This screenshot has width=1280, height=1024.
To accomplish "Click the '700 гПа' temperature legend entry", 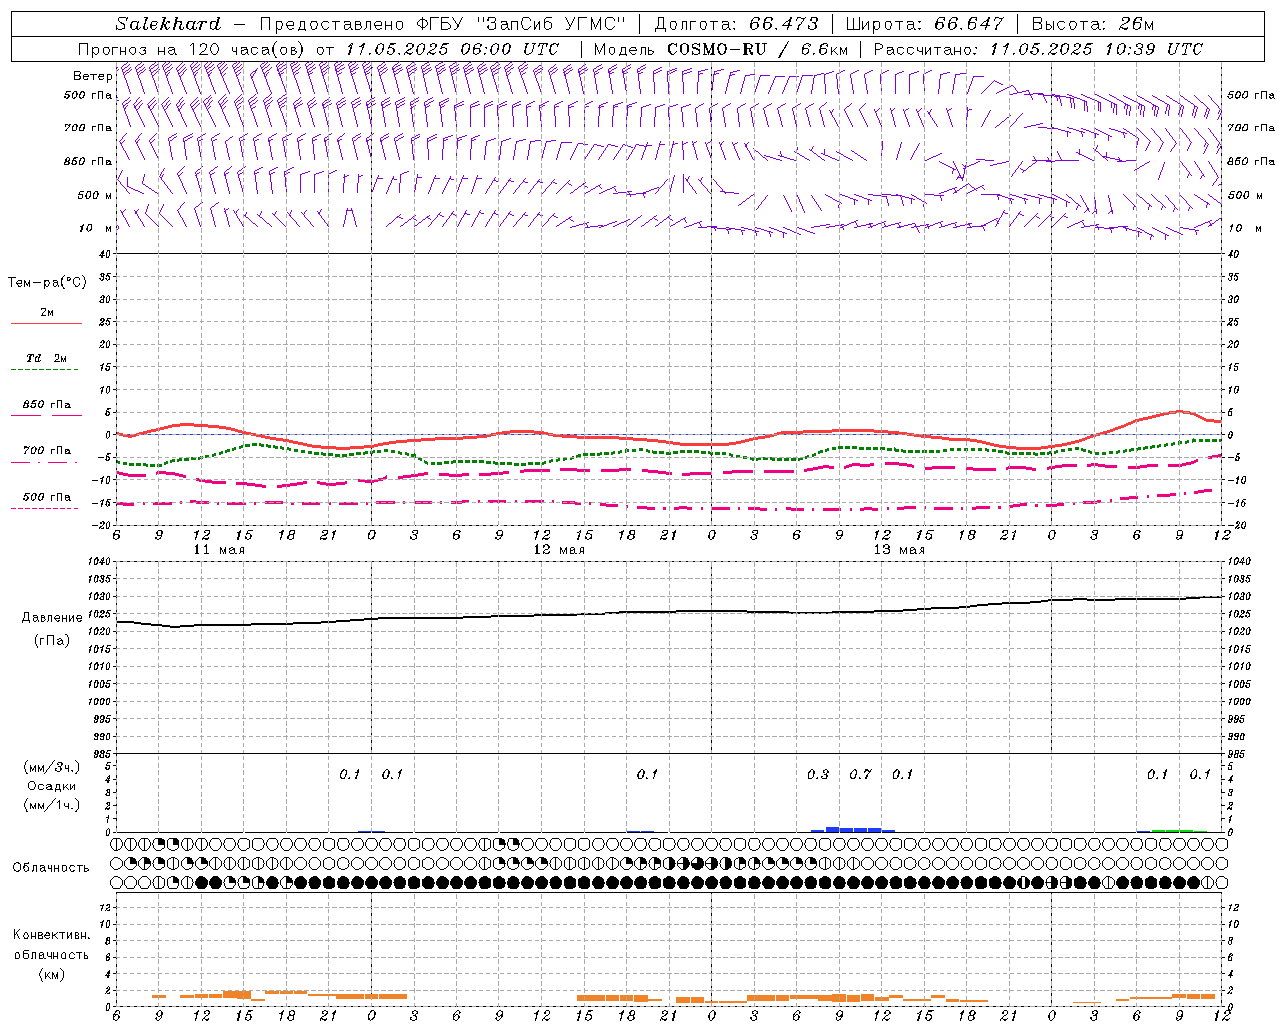I will (46, 451).
